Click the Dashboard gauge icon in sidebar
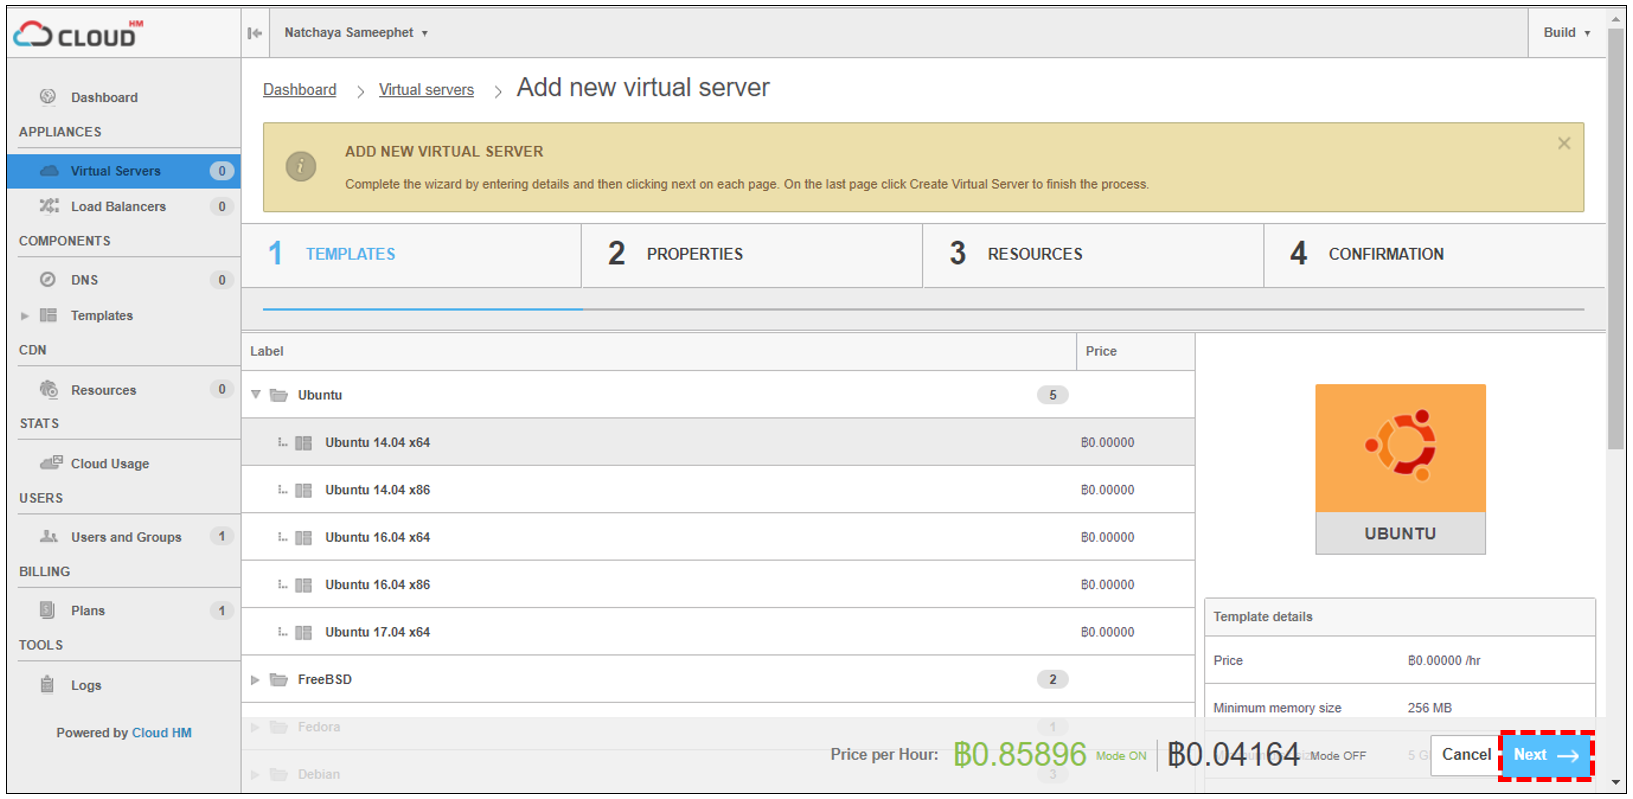 coord(48,97)
